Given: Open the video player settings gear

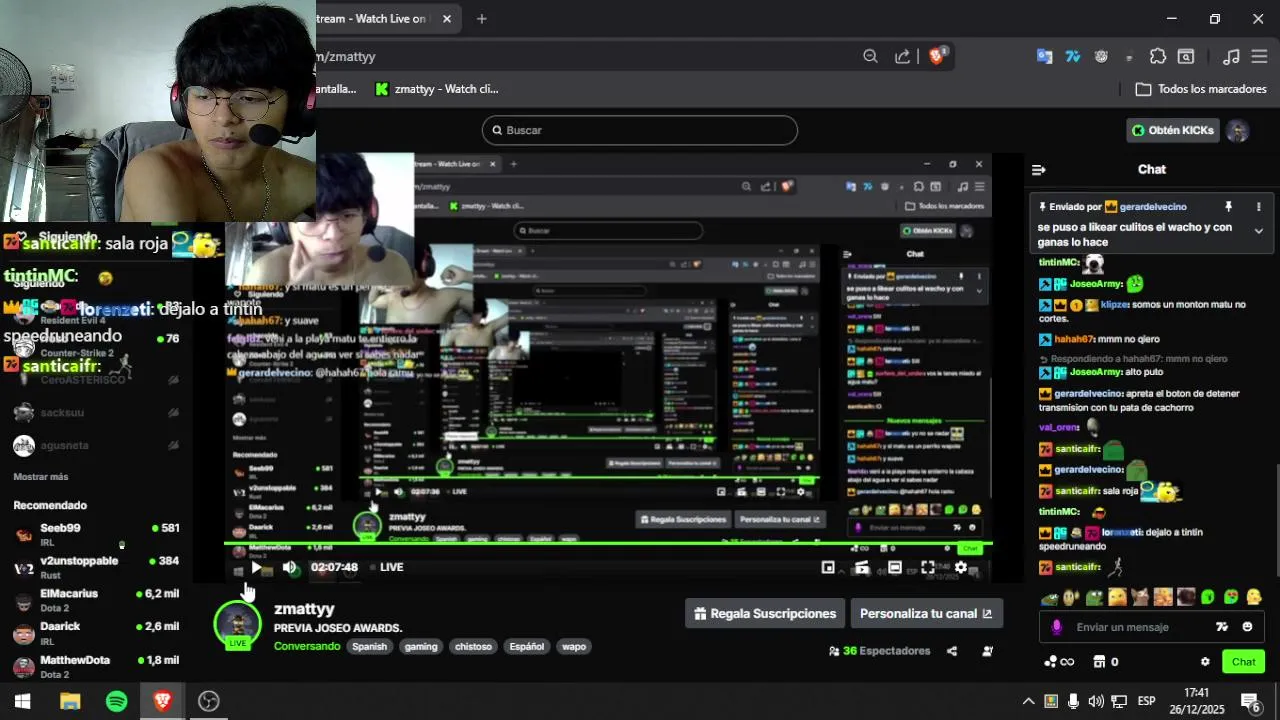Looking at the screenshot, I should pyautogui.click(x=961, y=567).
